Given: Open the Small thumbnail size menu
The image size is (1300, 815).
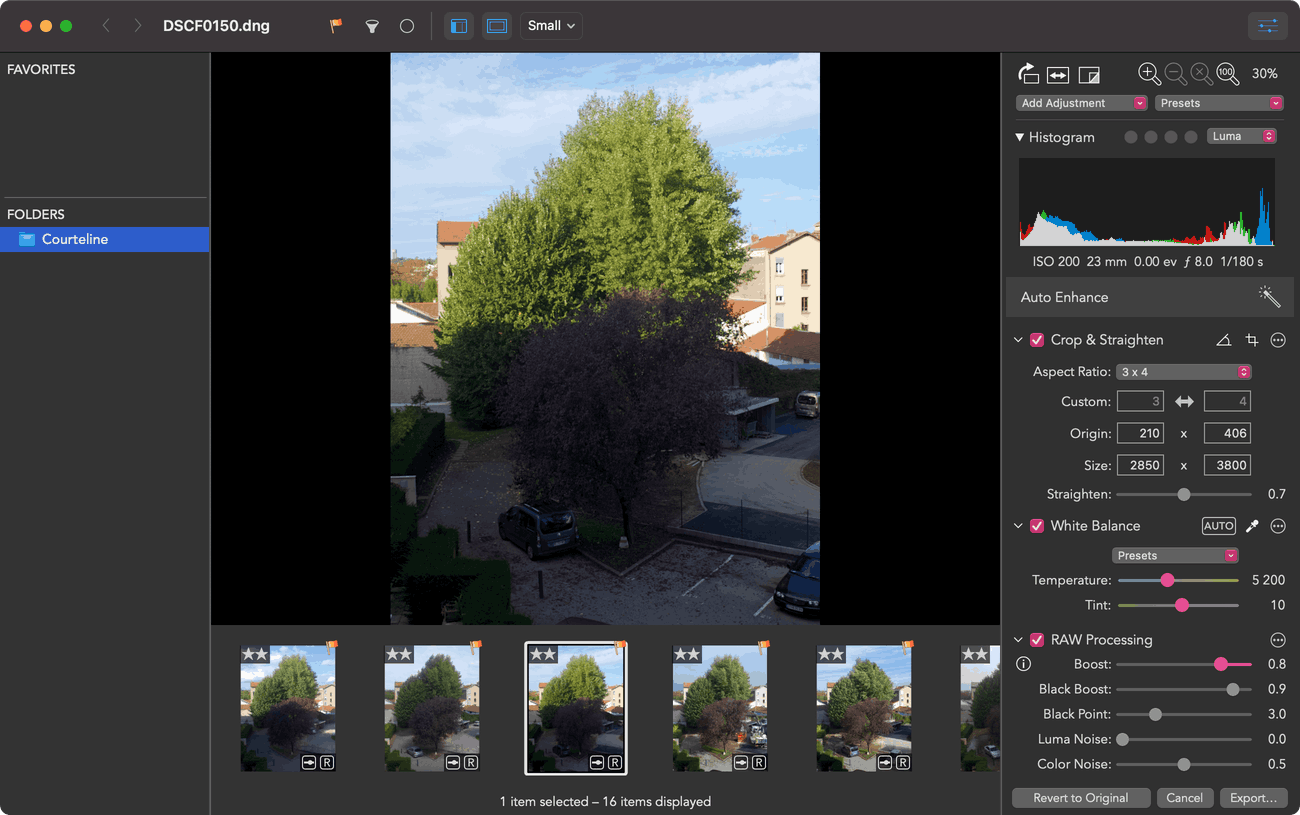Looking at the screenshot, I should tap(551, 26).
